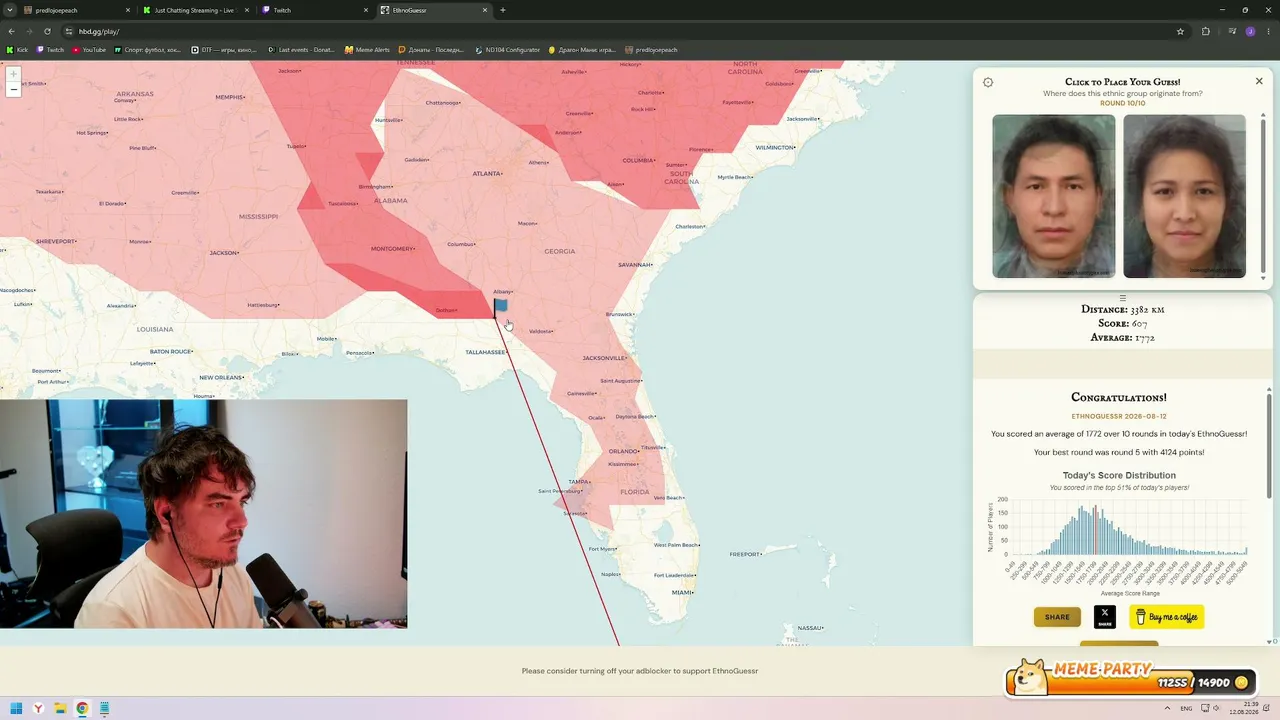
Task: Zoom in on the map
Action: click(x=14, y=74)
